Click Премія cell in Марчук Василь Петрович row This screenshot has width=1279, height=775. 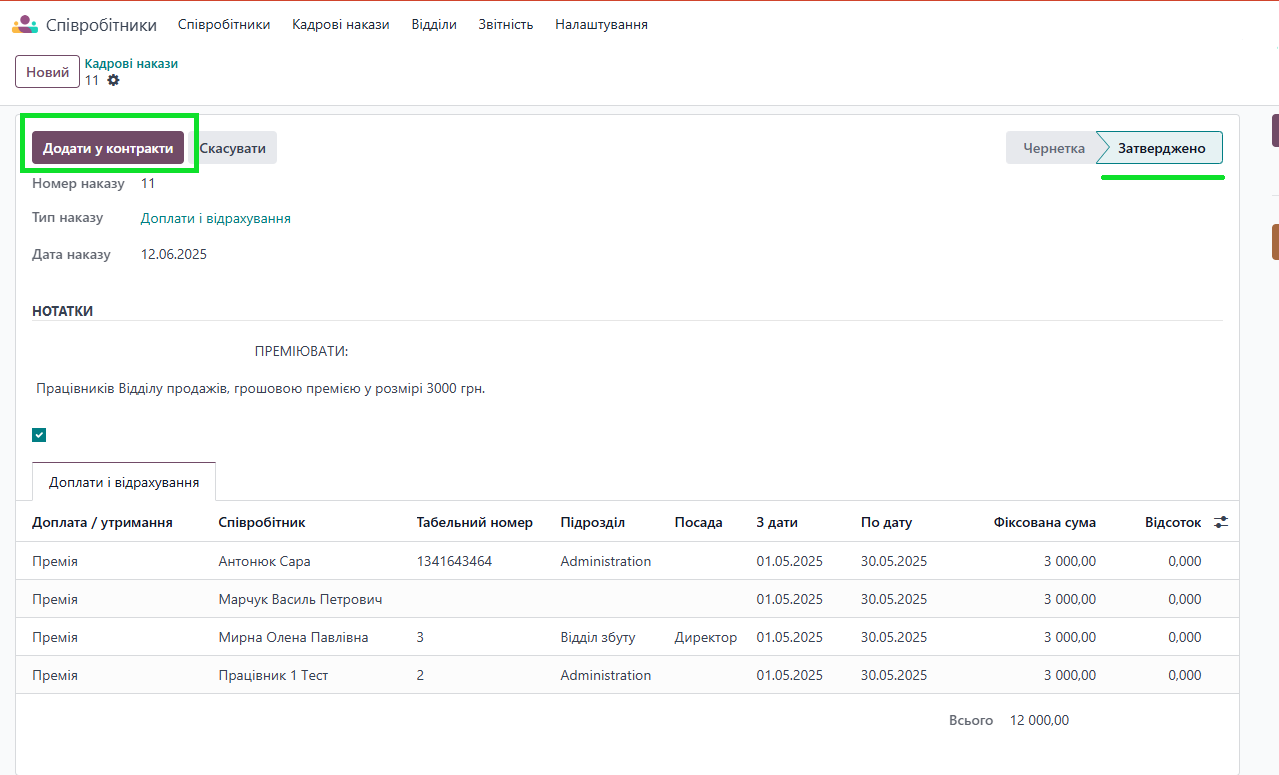click(x=55, y=599)
